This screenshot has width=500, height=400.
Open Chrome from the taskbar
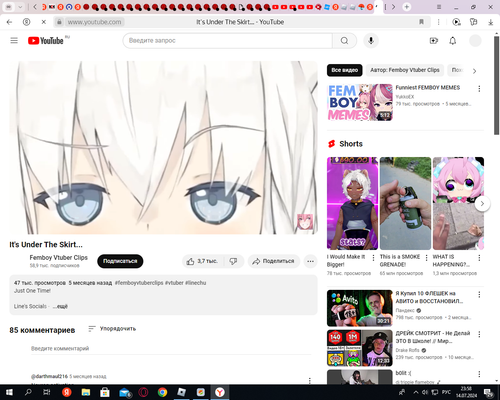tap(162, 392)
